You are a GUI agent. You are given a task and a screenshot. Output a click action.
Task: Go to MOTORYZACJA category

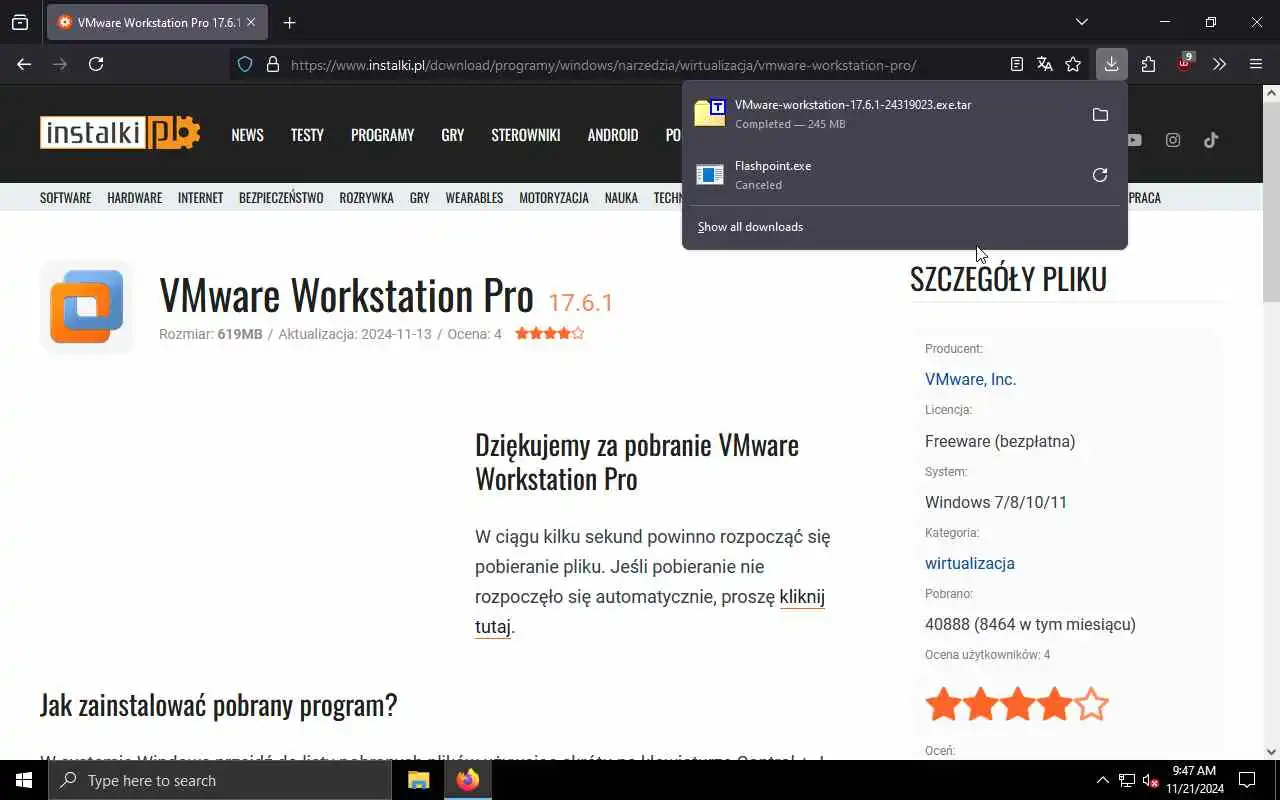point(553,198)
